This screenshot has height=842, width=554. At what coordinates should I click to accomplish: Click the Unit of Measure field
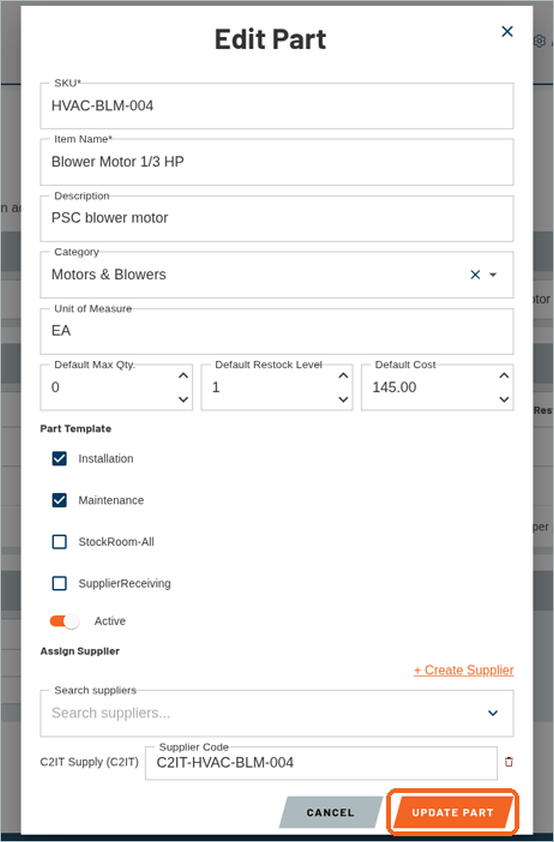277,331
